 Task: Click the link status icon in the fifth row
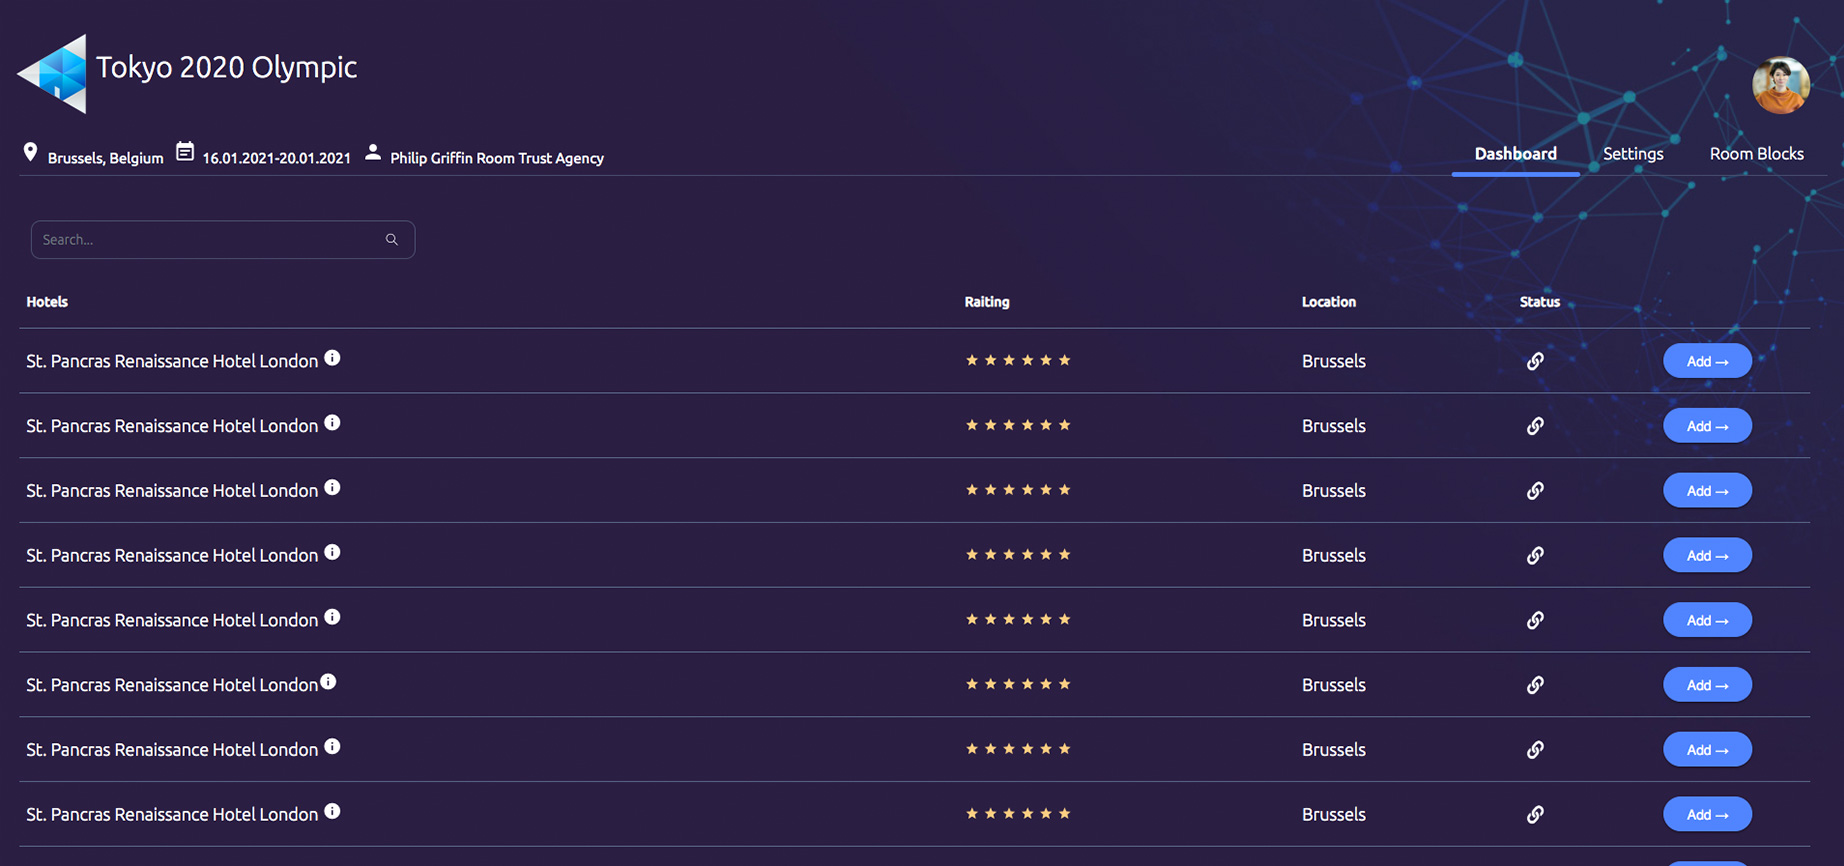tap(1535, 620)
